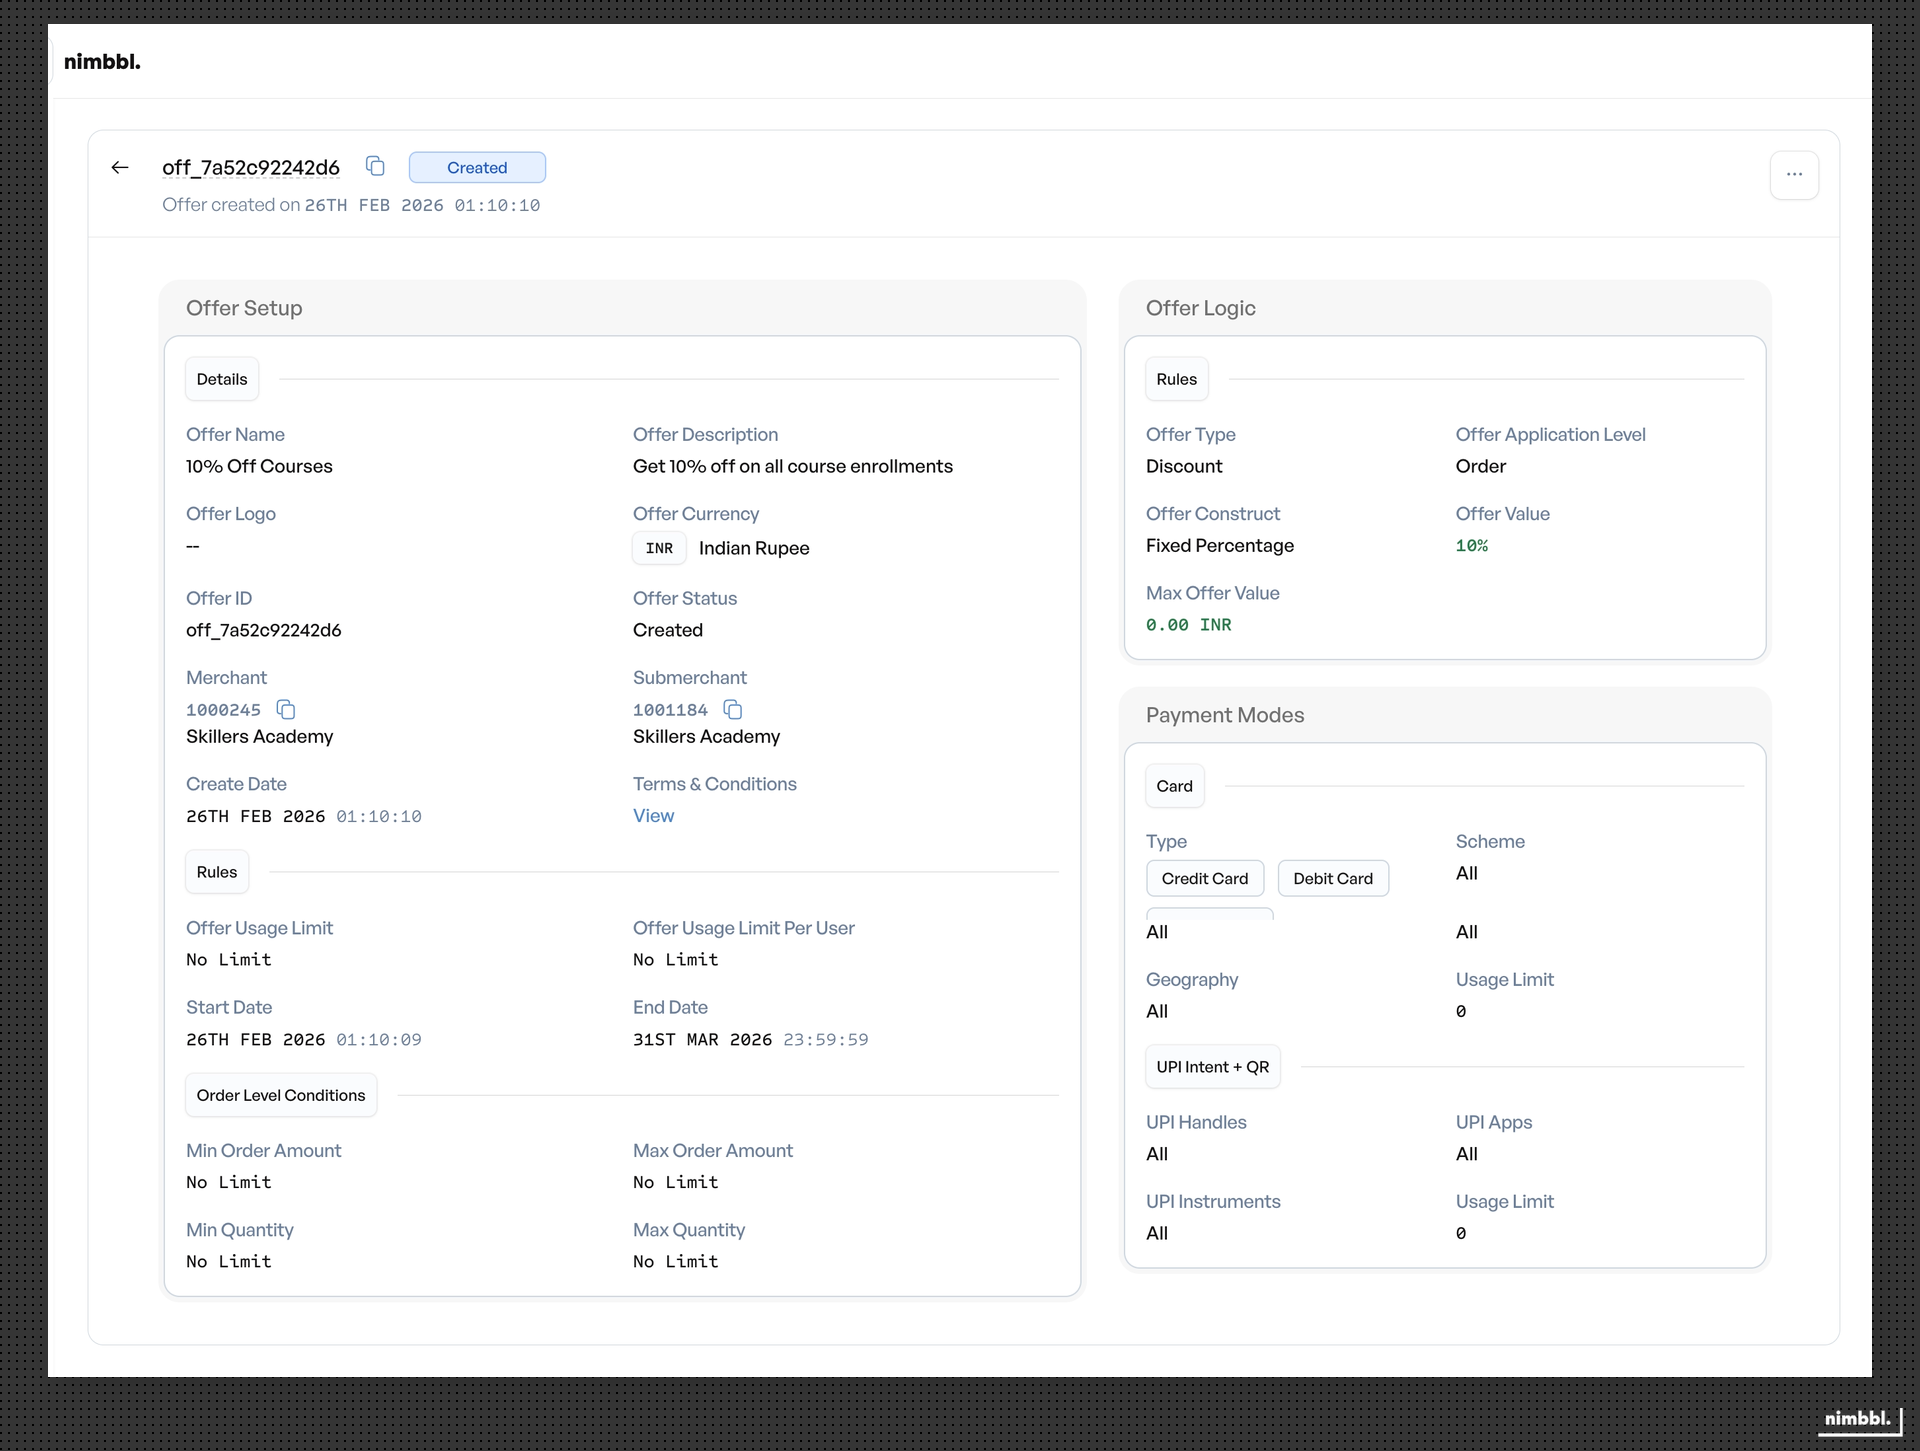Open the three-dot more options menu

(1794, 175)
